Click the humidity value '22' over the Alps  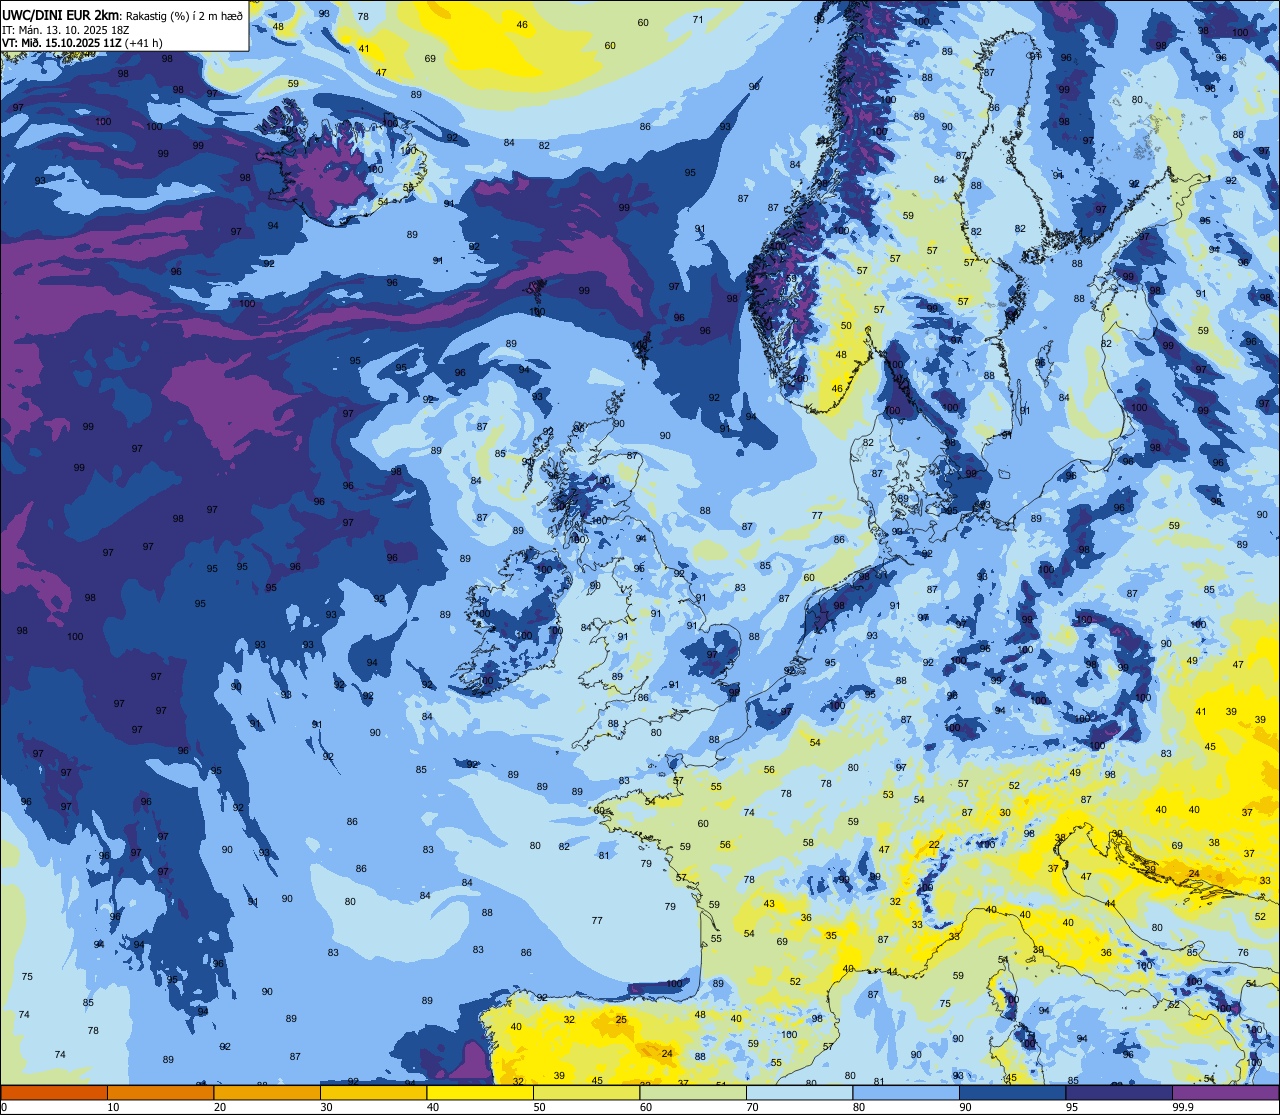[934, 845]
